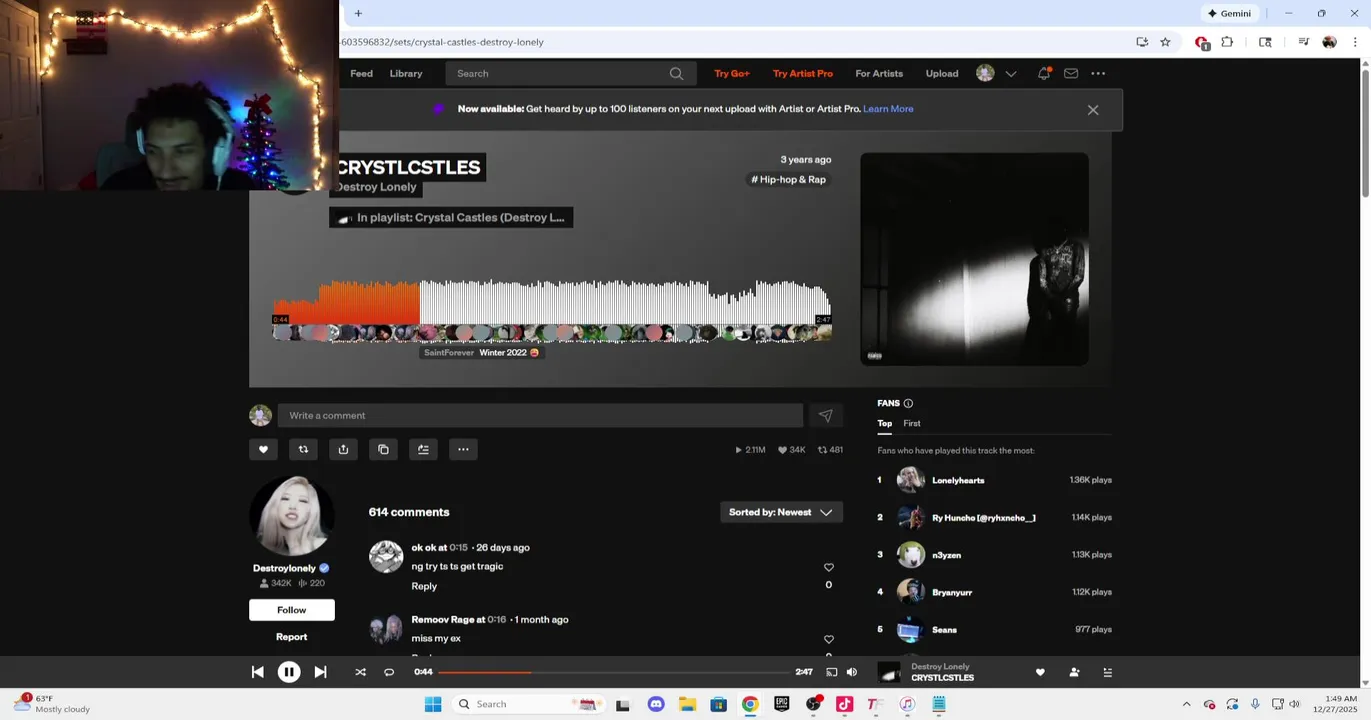Switch to the First fans tab
Image resolution: width=1371 pixels, height=720 pixels.
coord(912,424)
